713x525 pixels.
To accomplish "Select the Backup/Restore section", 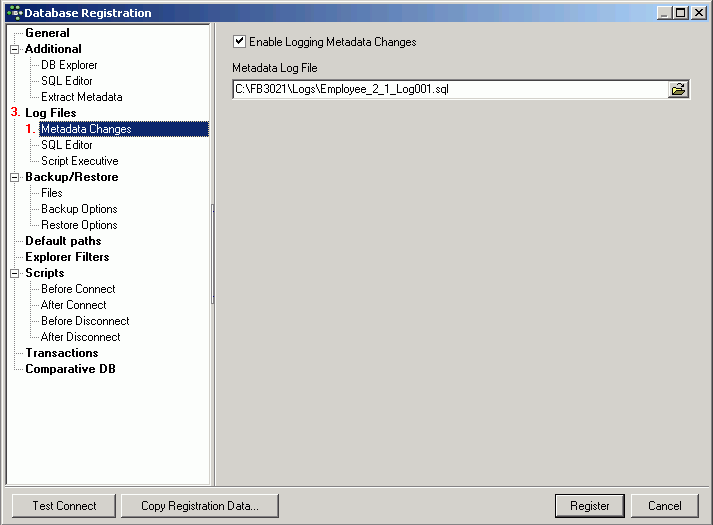I will pyautogui.click(x=72, y=177).
